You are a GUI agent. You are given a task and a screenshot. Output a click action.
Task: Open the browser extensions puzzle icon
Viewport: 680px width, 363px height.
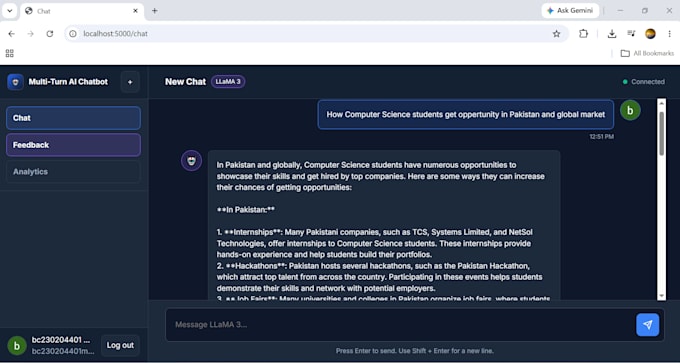click(584, 34)
